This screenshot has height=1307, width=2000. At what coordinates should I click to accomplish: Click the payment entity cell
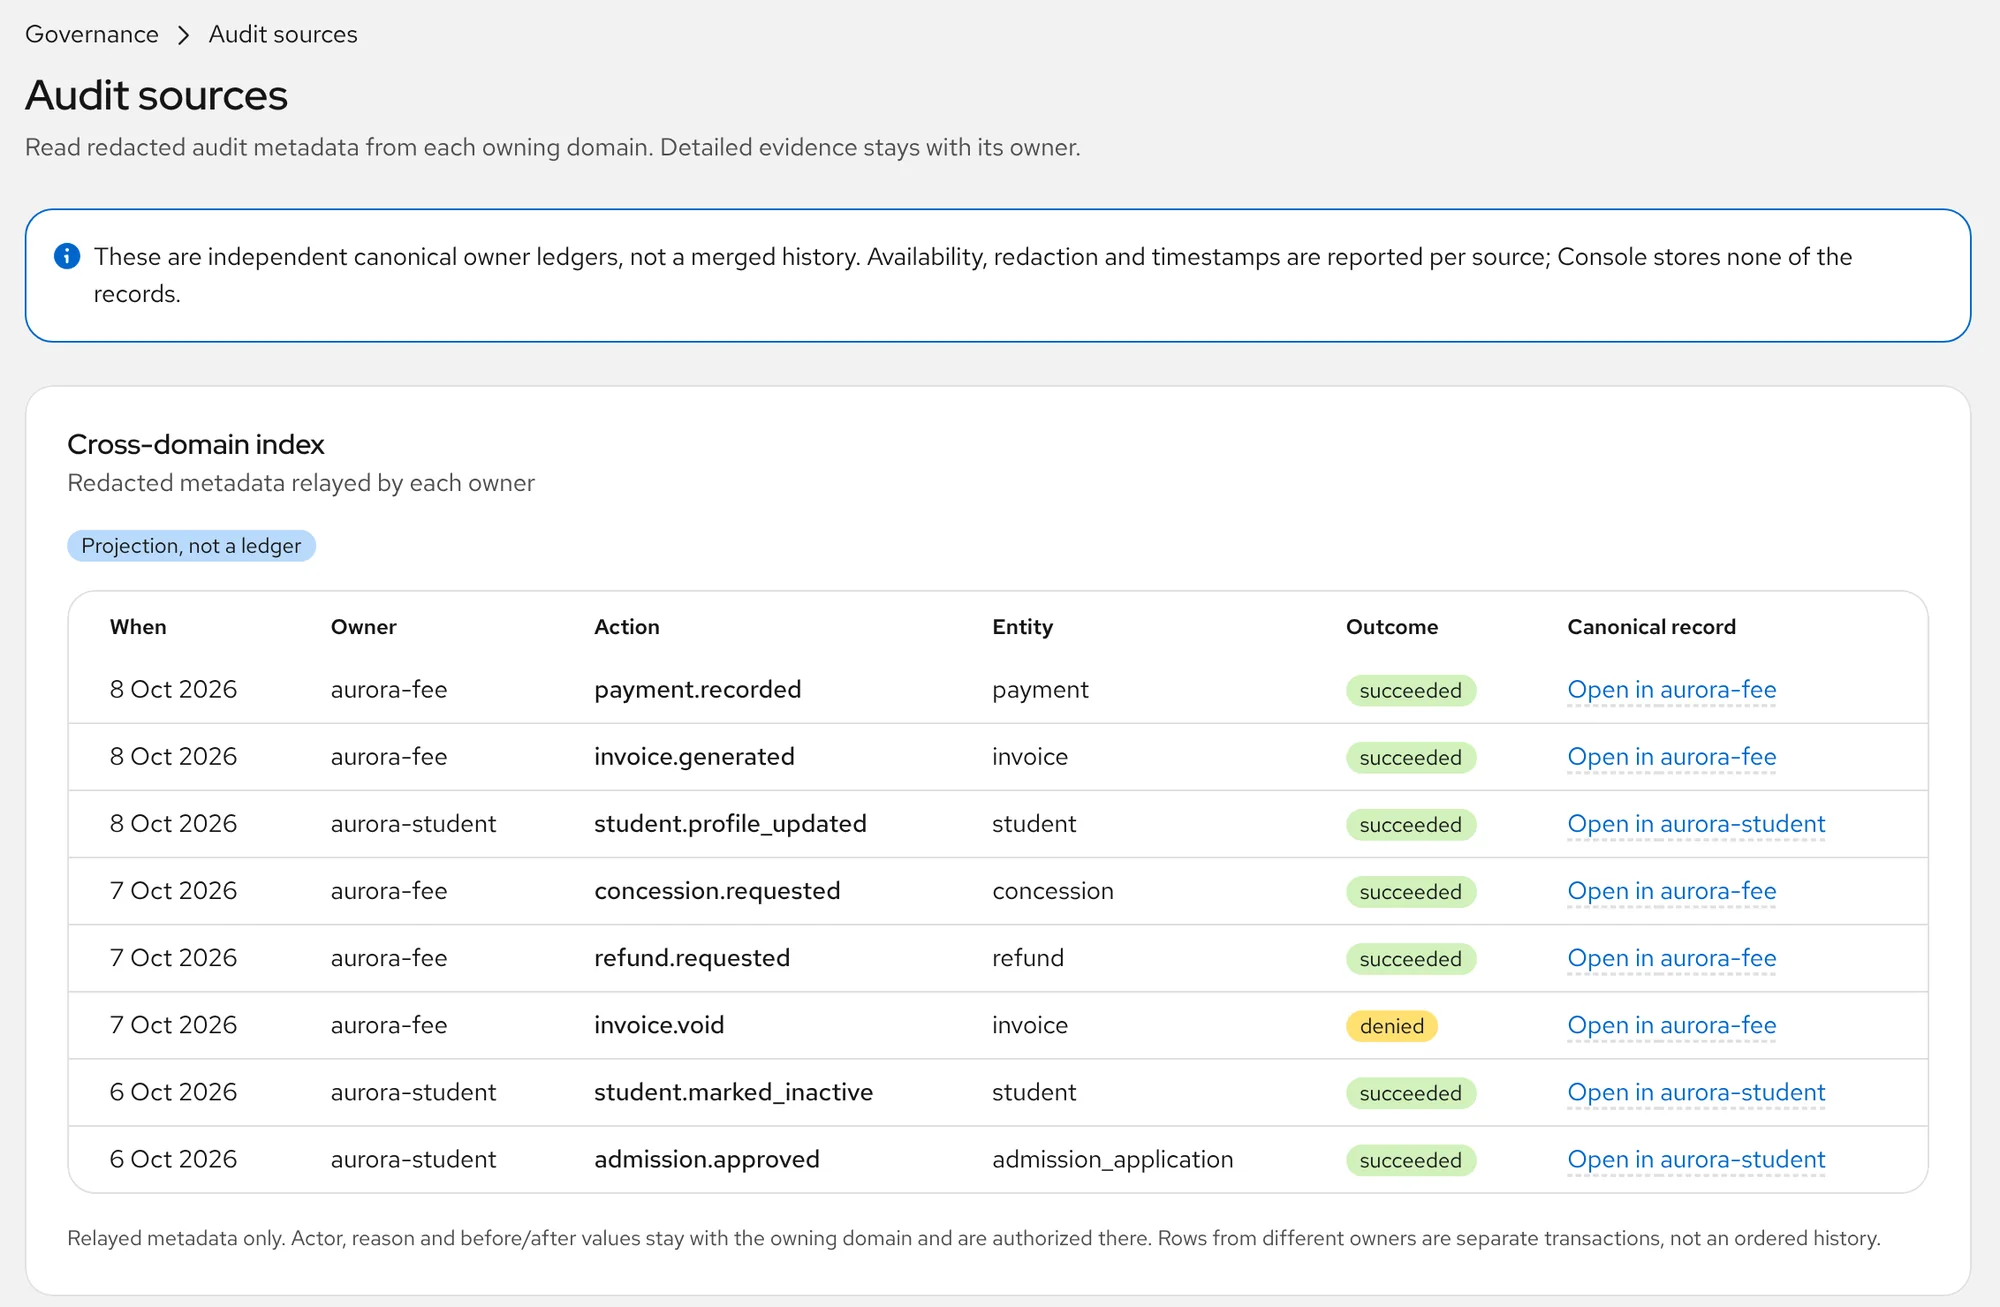pyautogui.click(x=1040, y=690)
